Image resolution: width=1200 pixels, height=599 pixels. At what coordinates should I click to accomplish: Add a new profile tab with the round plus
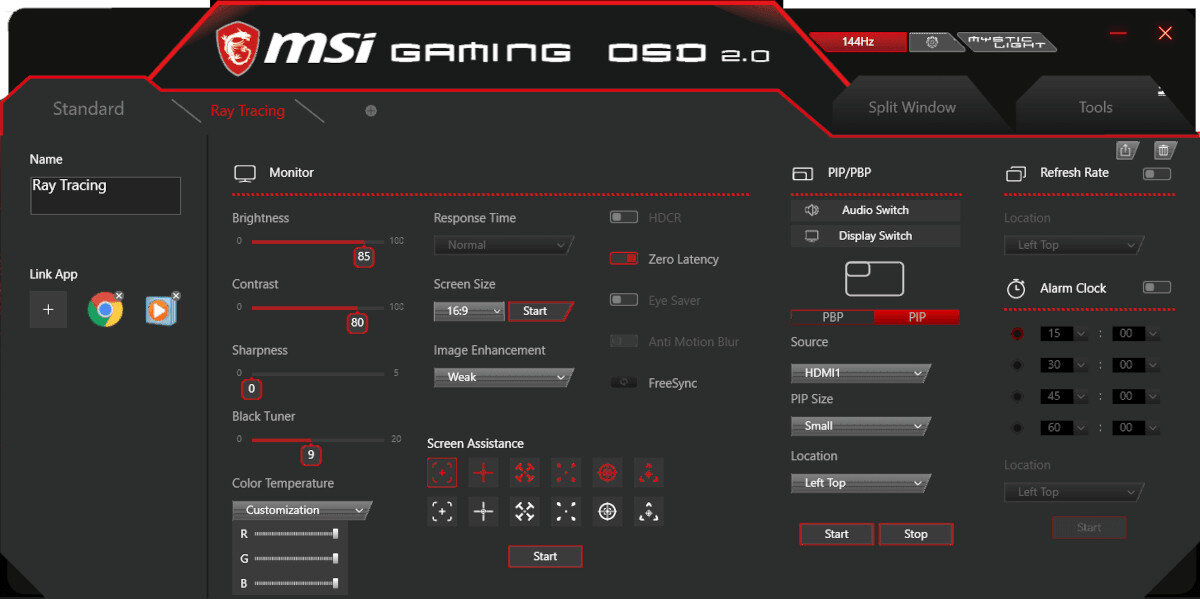coord(371,111)
